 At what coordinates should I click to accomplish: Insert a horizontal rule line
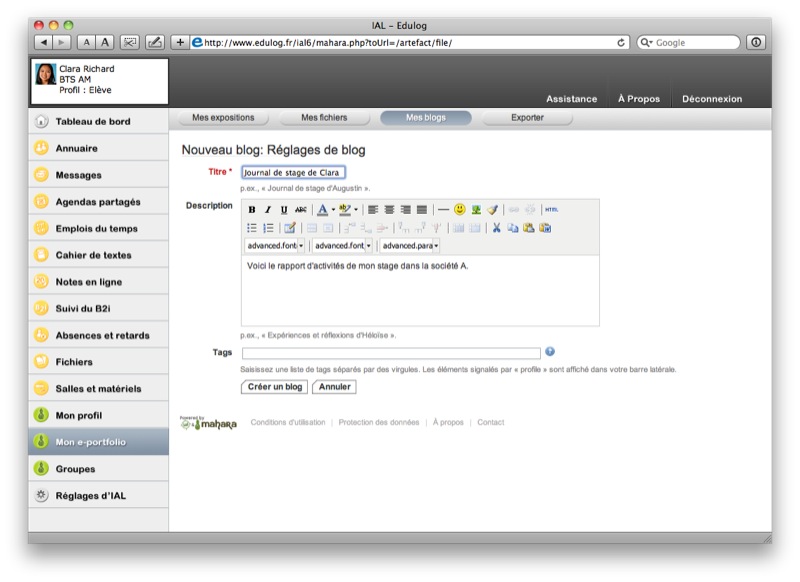(443, 210)
